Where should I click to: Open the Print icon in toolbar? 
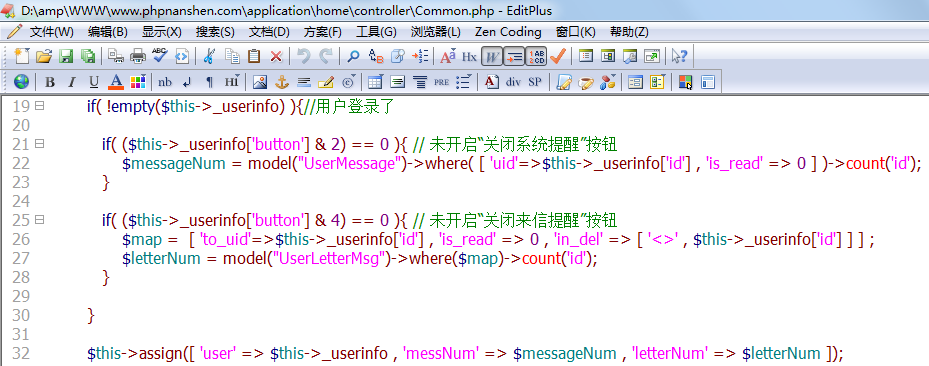click(137, 56)
